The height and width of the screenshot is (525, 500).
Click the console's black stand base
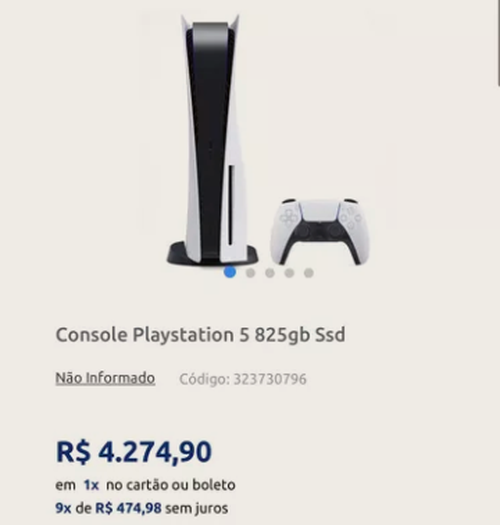213,254
